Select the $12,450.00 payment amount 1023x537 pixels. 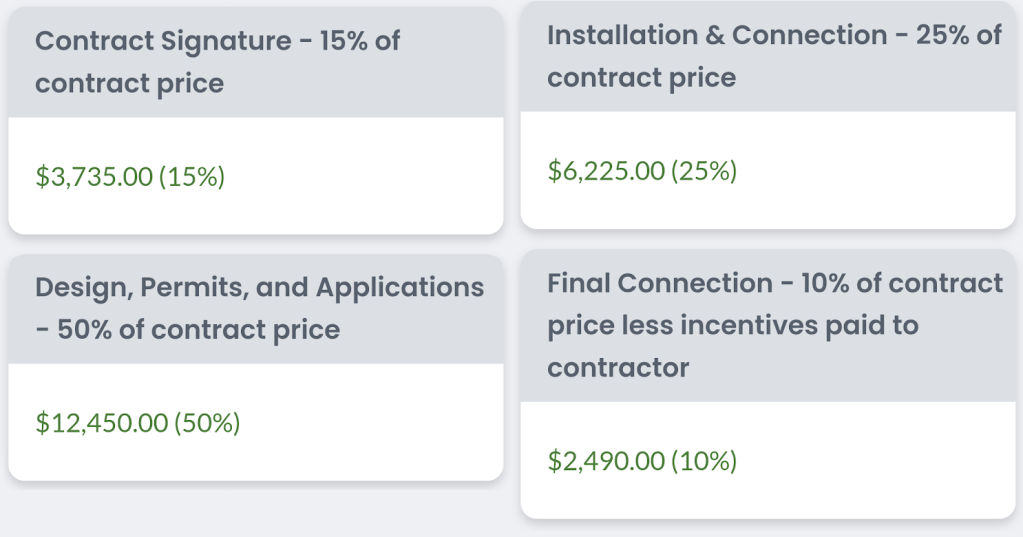pyautogui.click(x=102, y=423)
